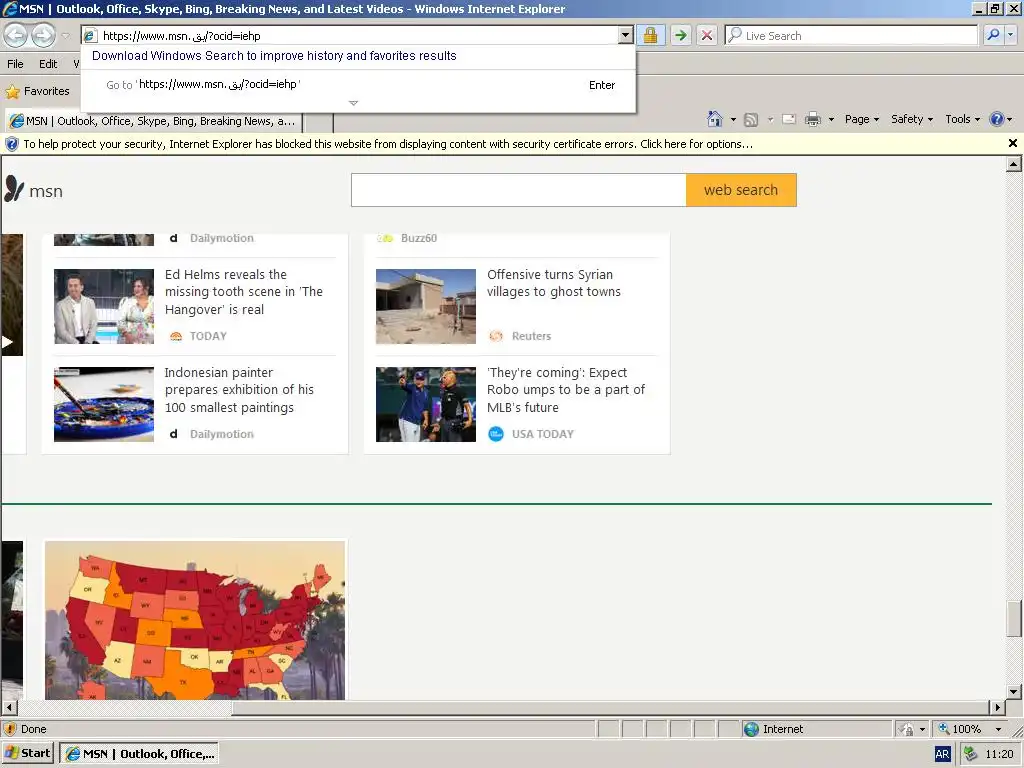Click the Read Mail envelope icon
This screenshot has width=1024, height=768.
(789, 120)
